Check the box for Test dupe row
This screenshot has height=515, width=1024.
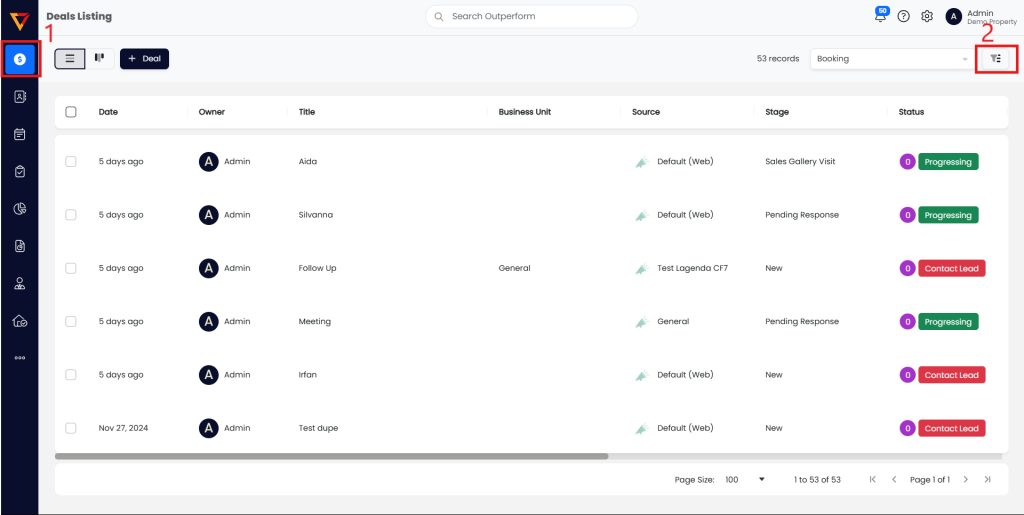coord(71,428)
